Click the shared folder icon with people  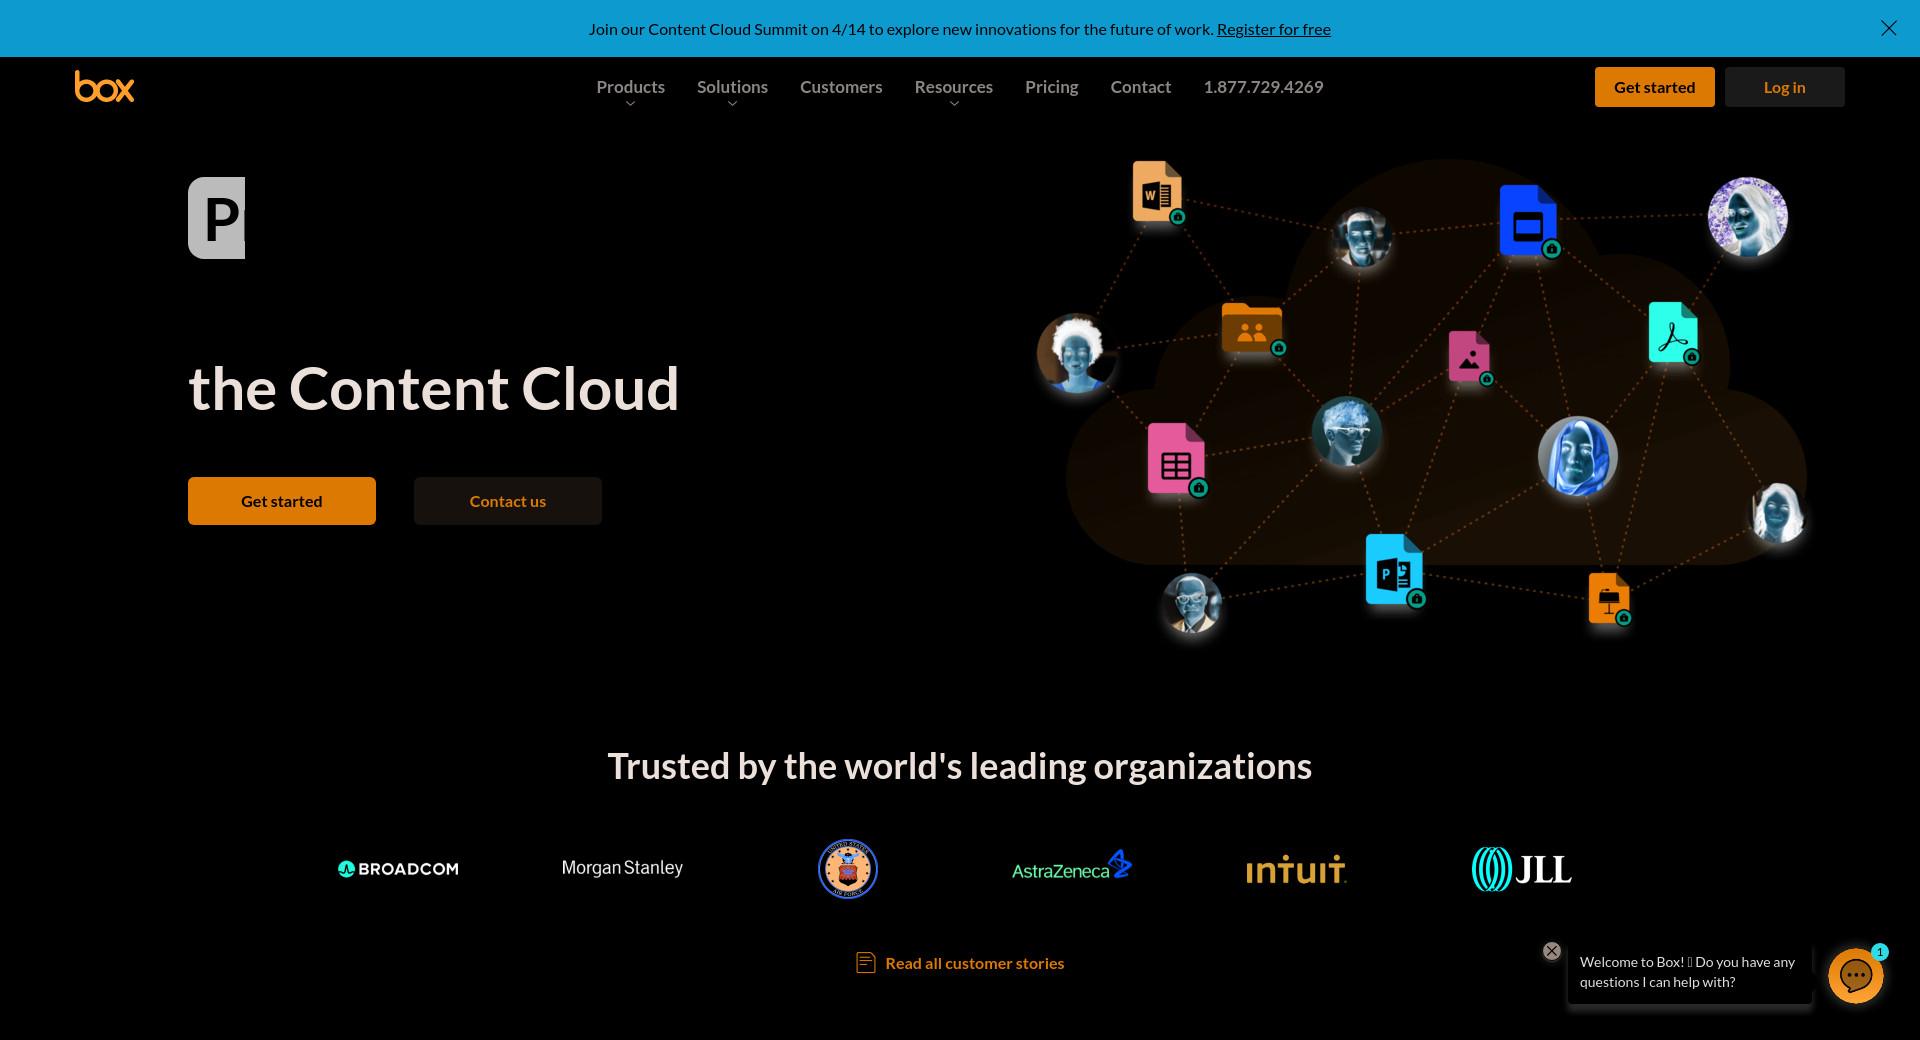coord(1252,328)
